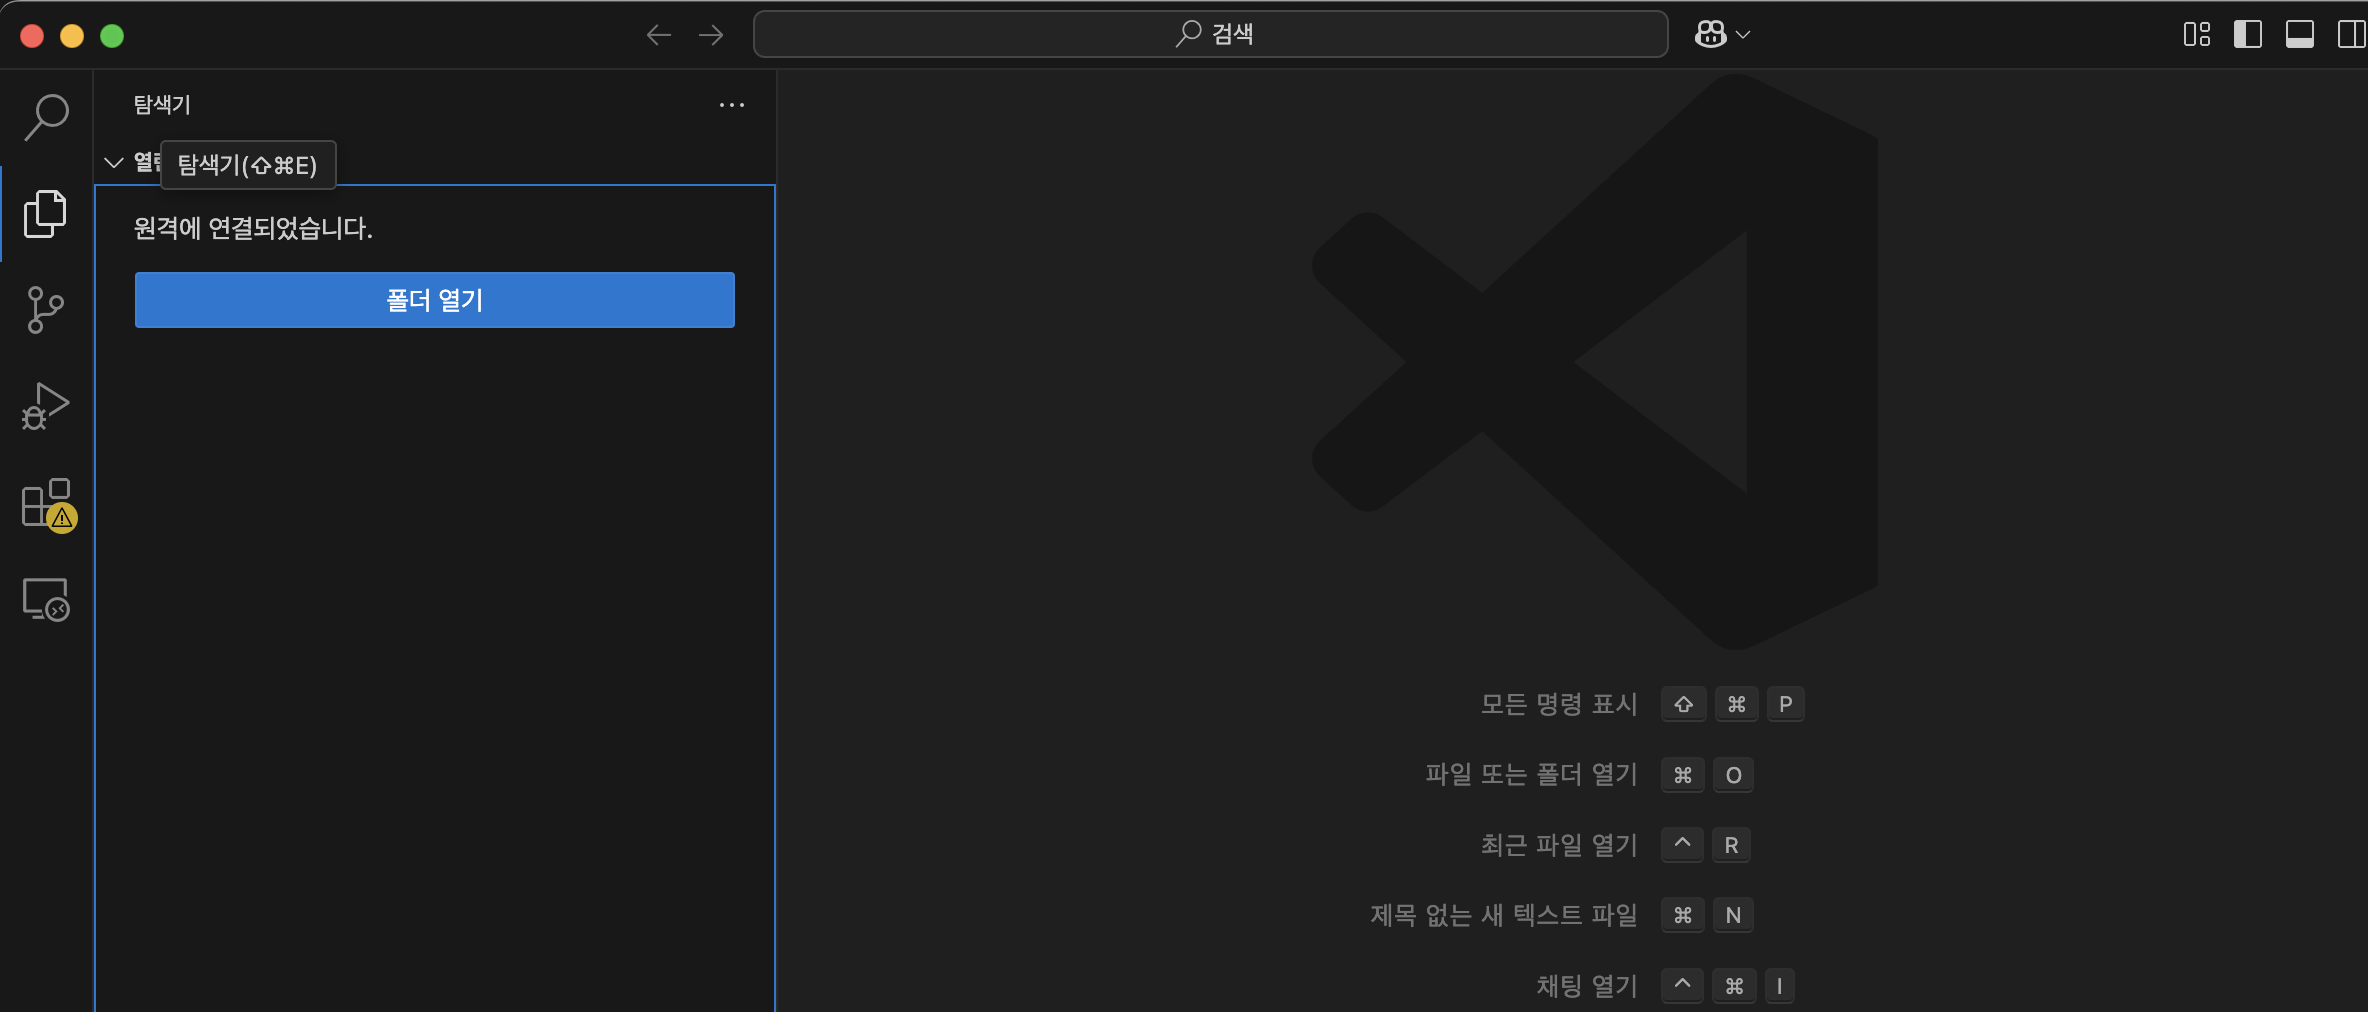
Task: Click the N keycap in shortcuts list
Action: (1733, 915)
